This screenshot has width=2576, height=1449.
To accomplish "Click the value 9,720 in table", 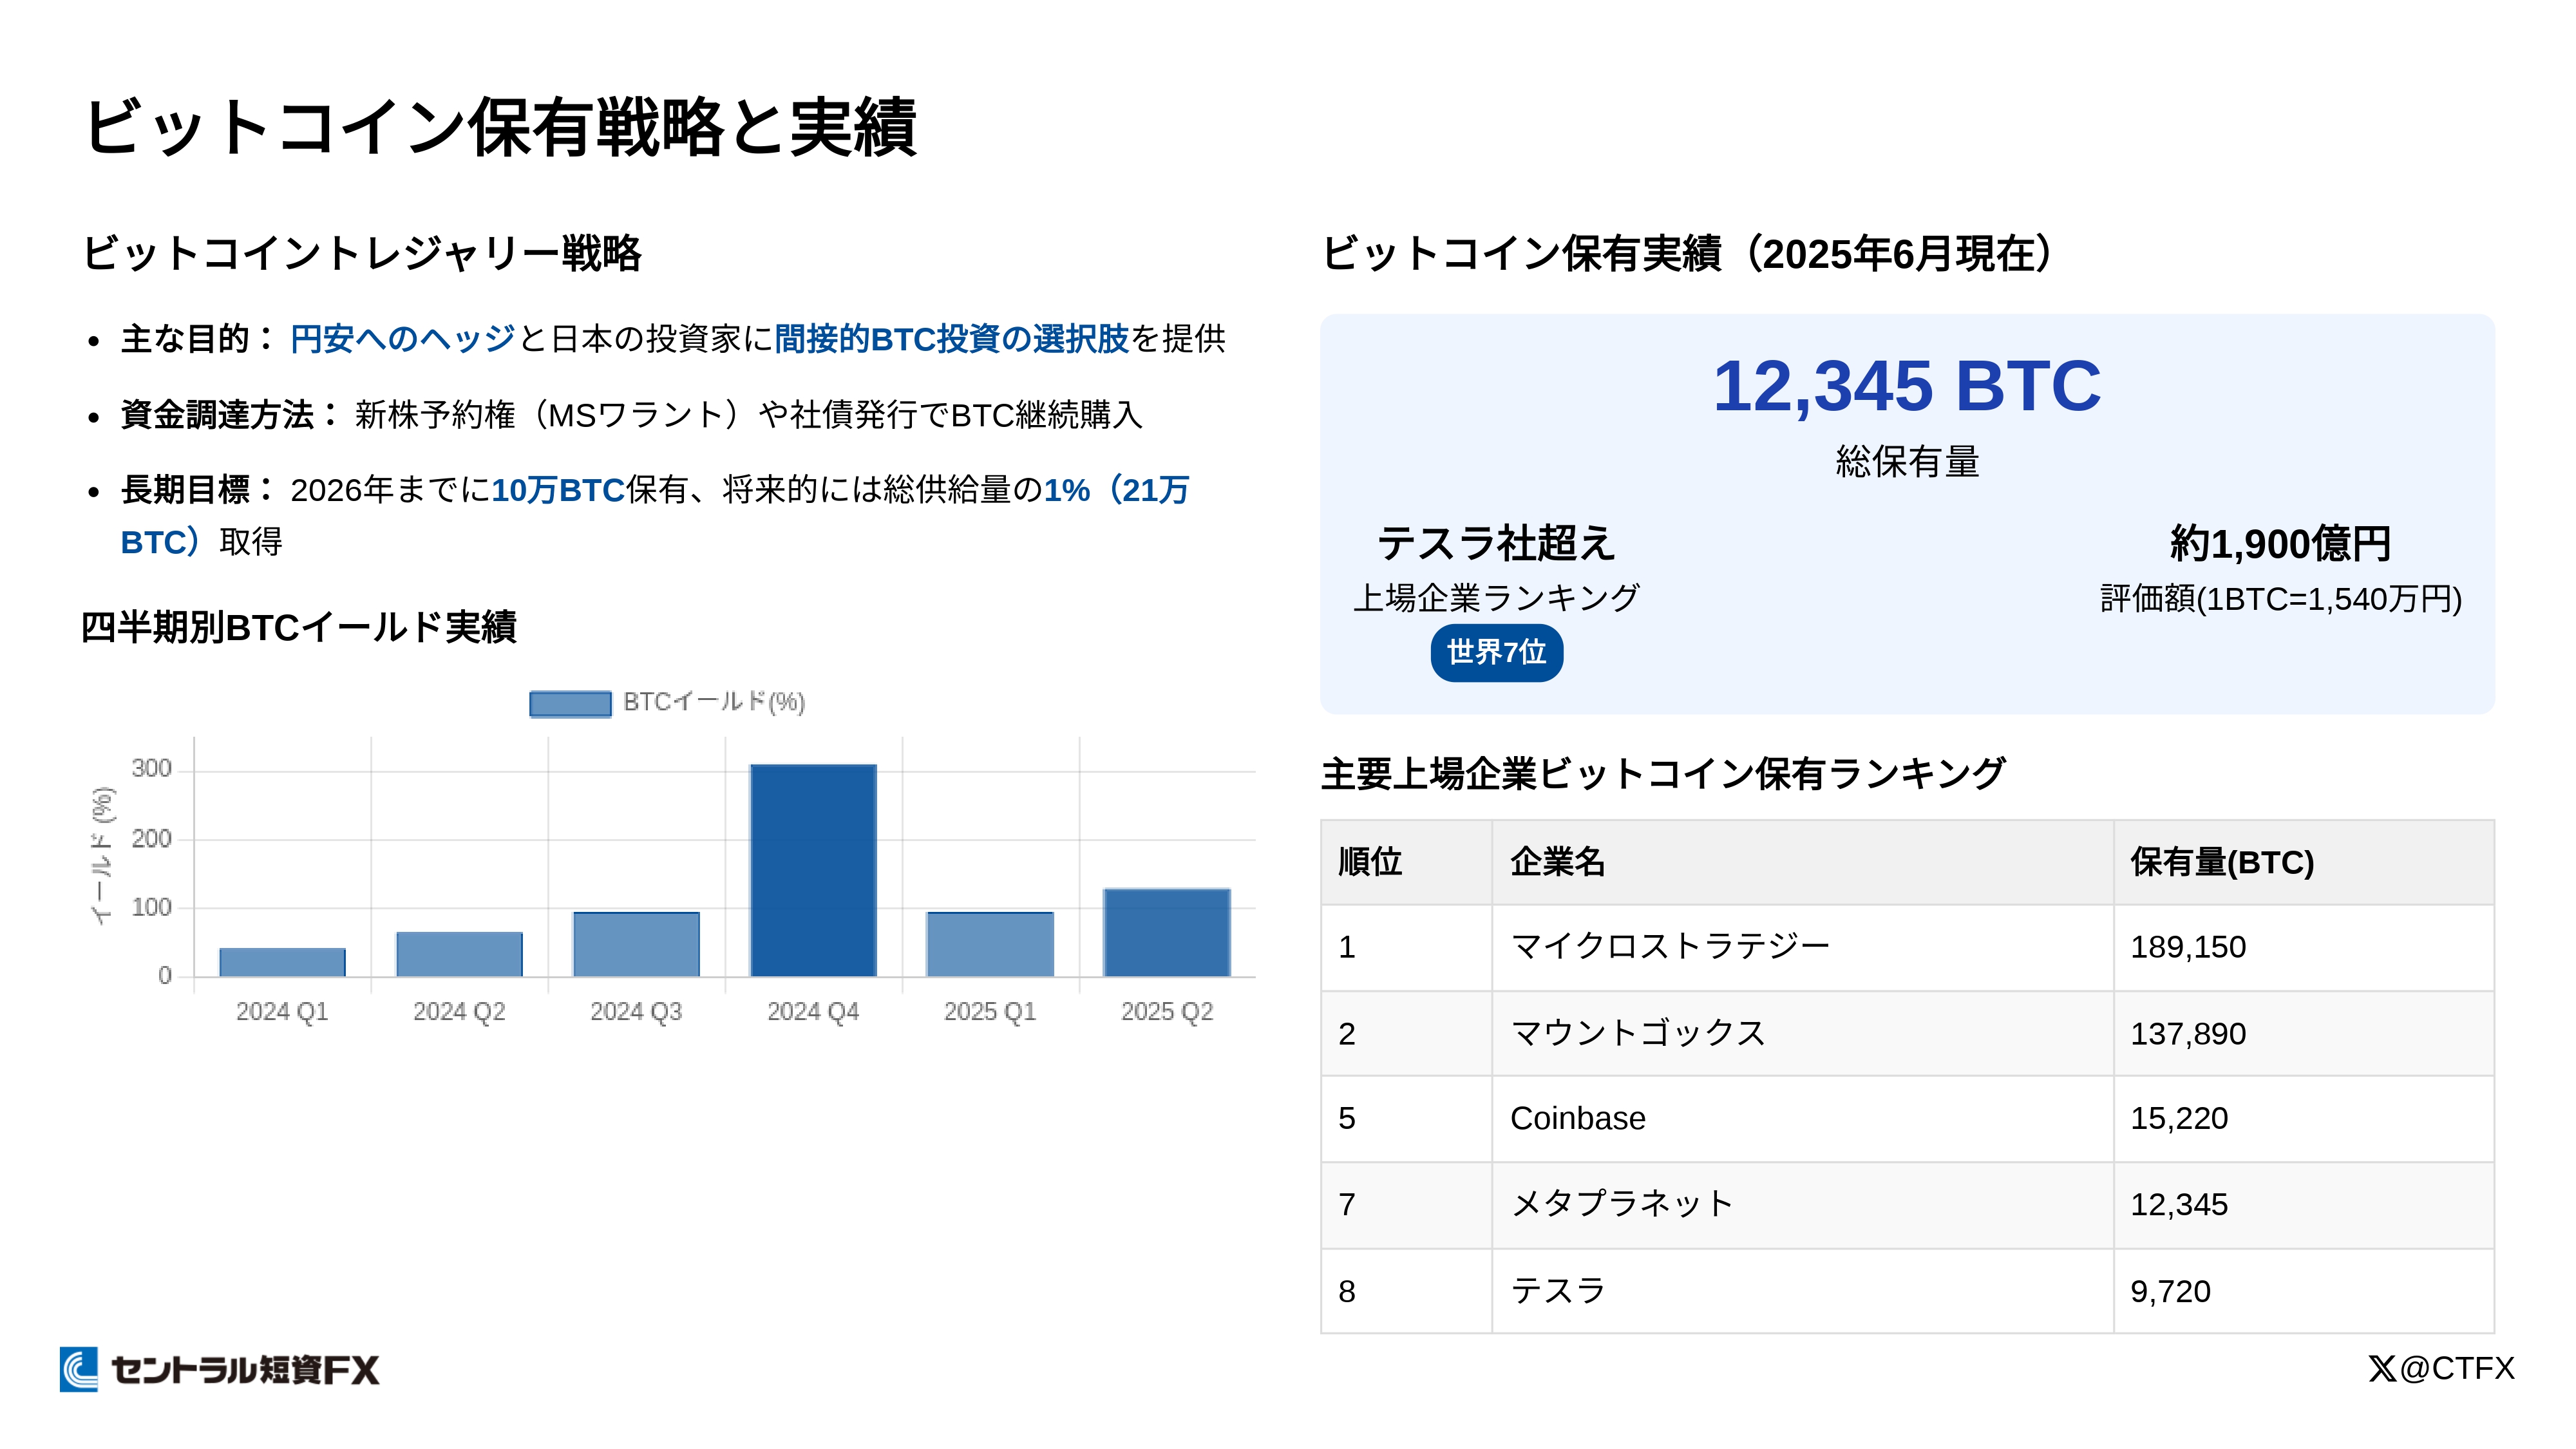I will coord(2170,1292).
